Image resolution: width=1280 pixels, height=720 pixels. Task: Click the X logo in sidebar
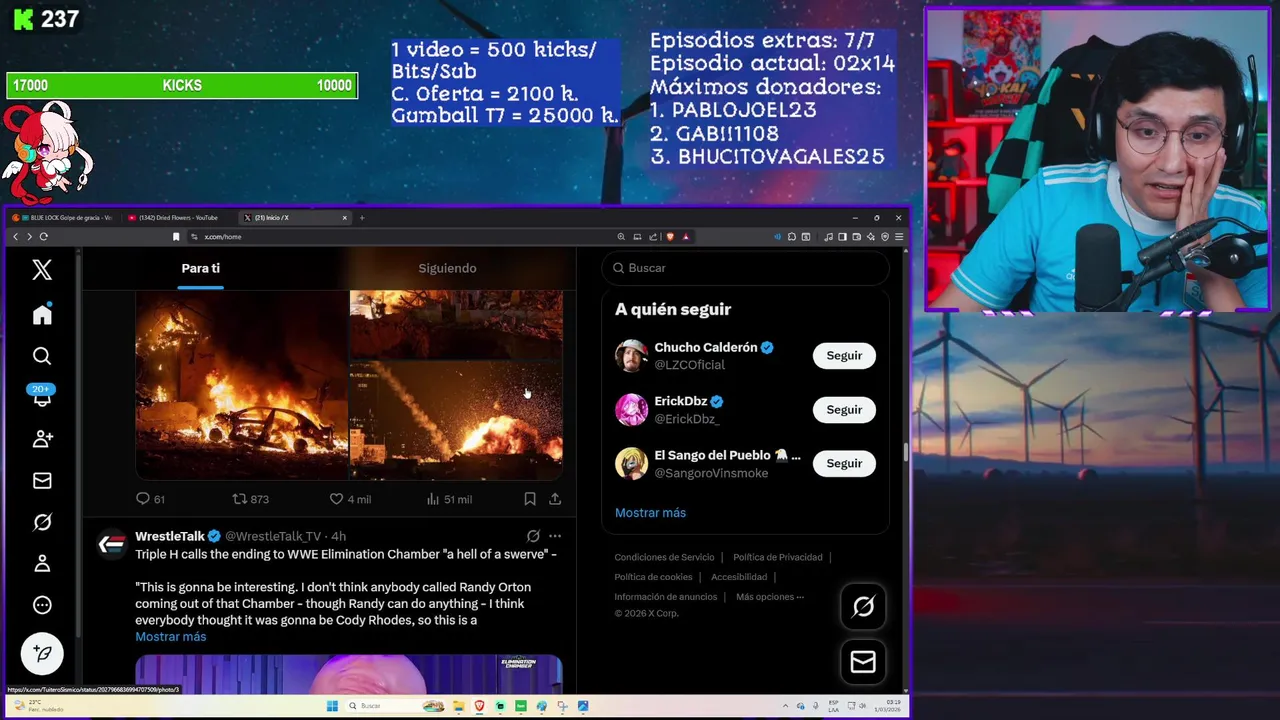pyautogui.click(x=42, y=269)
